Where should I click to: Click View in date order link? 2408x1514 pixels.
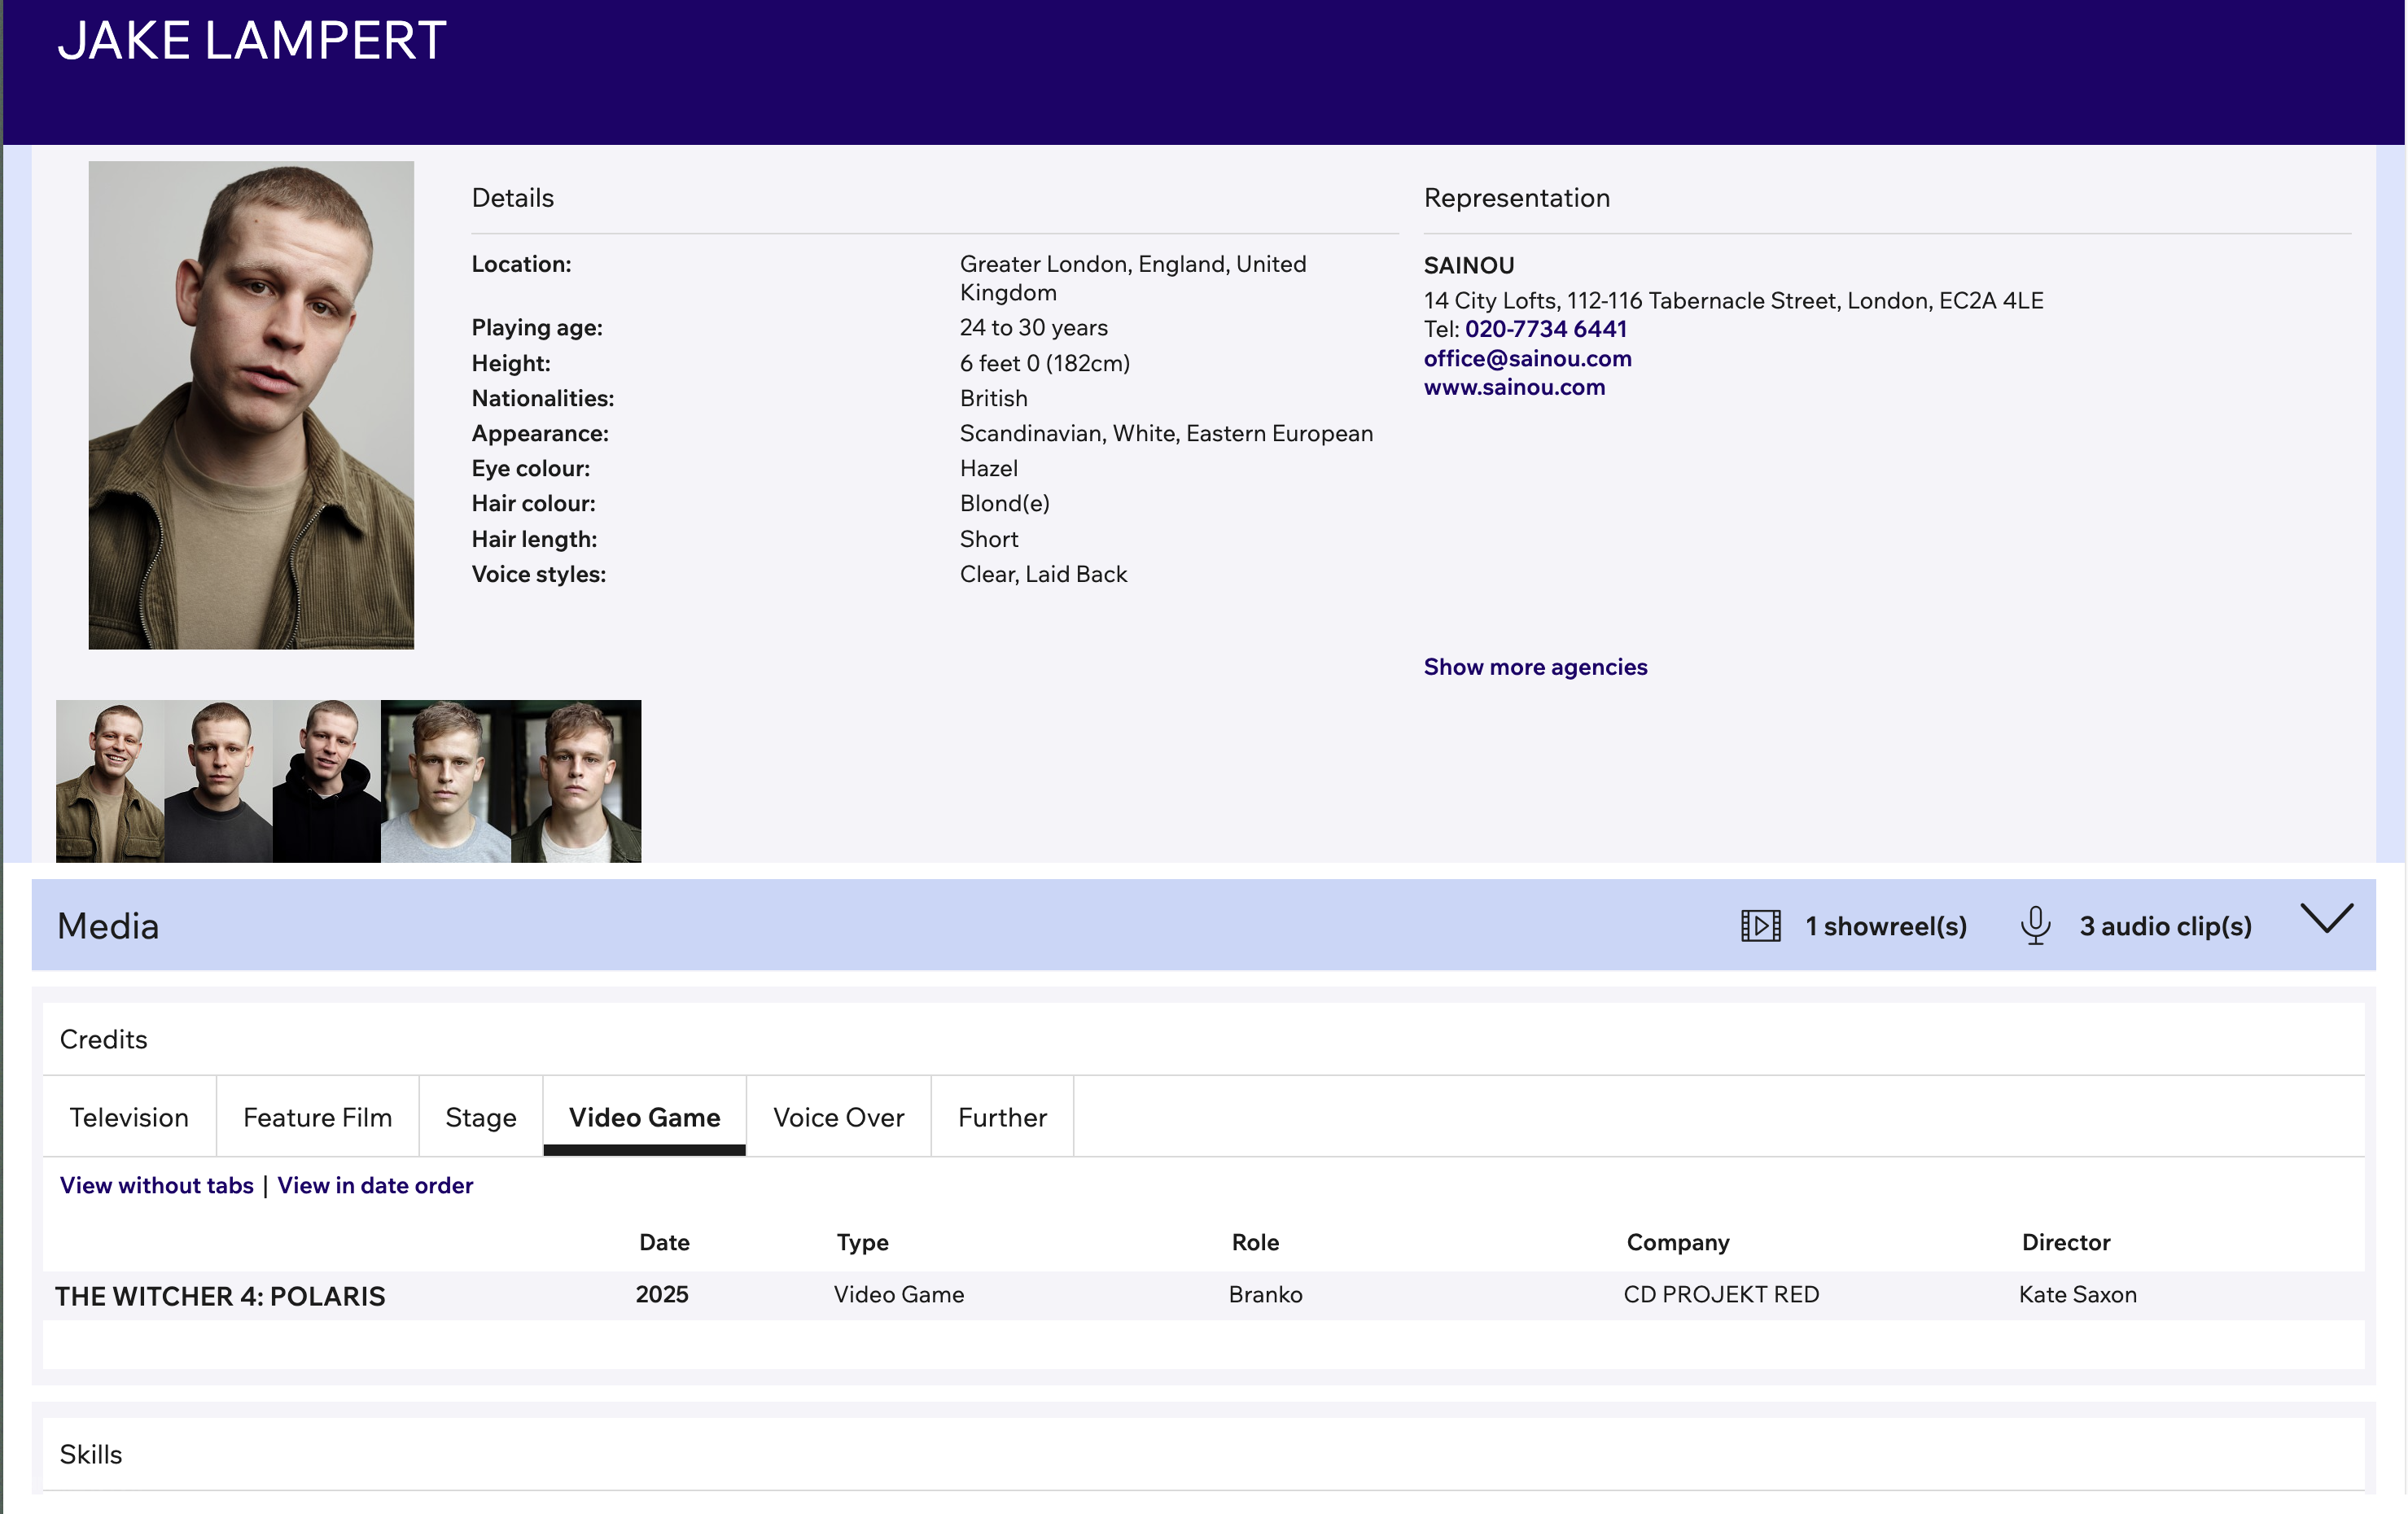click(375, 1185)
